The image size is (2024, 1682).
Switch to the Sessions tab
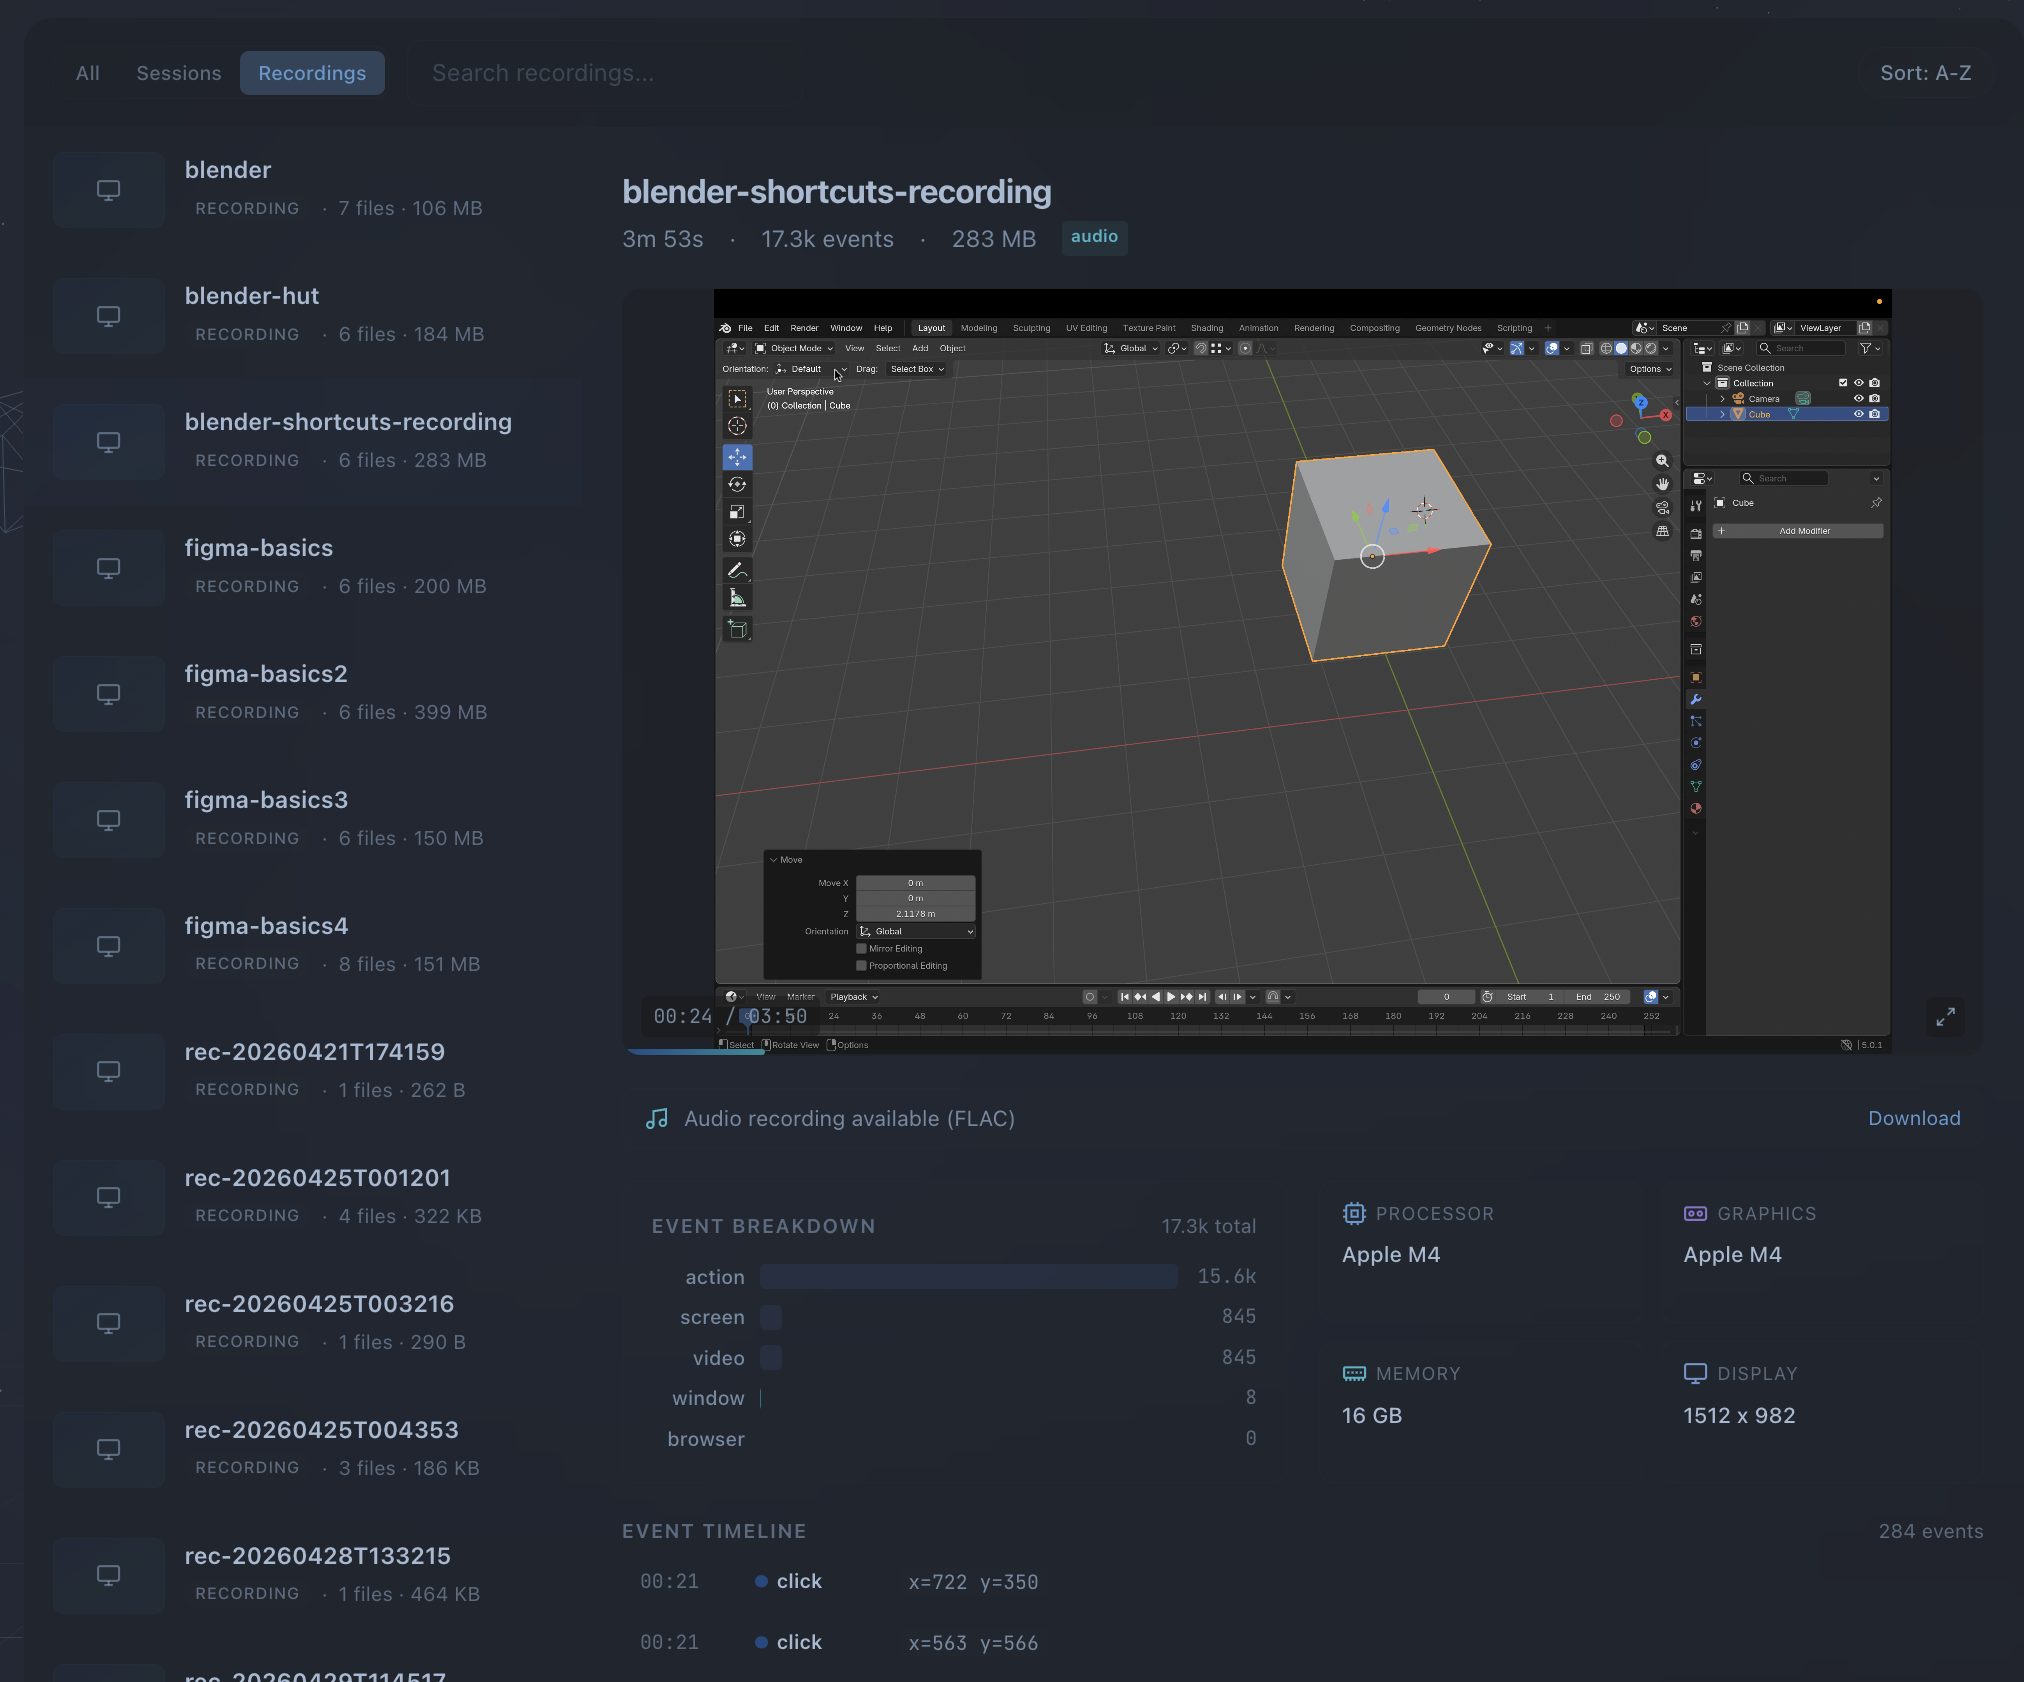[x=179, y=73]
